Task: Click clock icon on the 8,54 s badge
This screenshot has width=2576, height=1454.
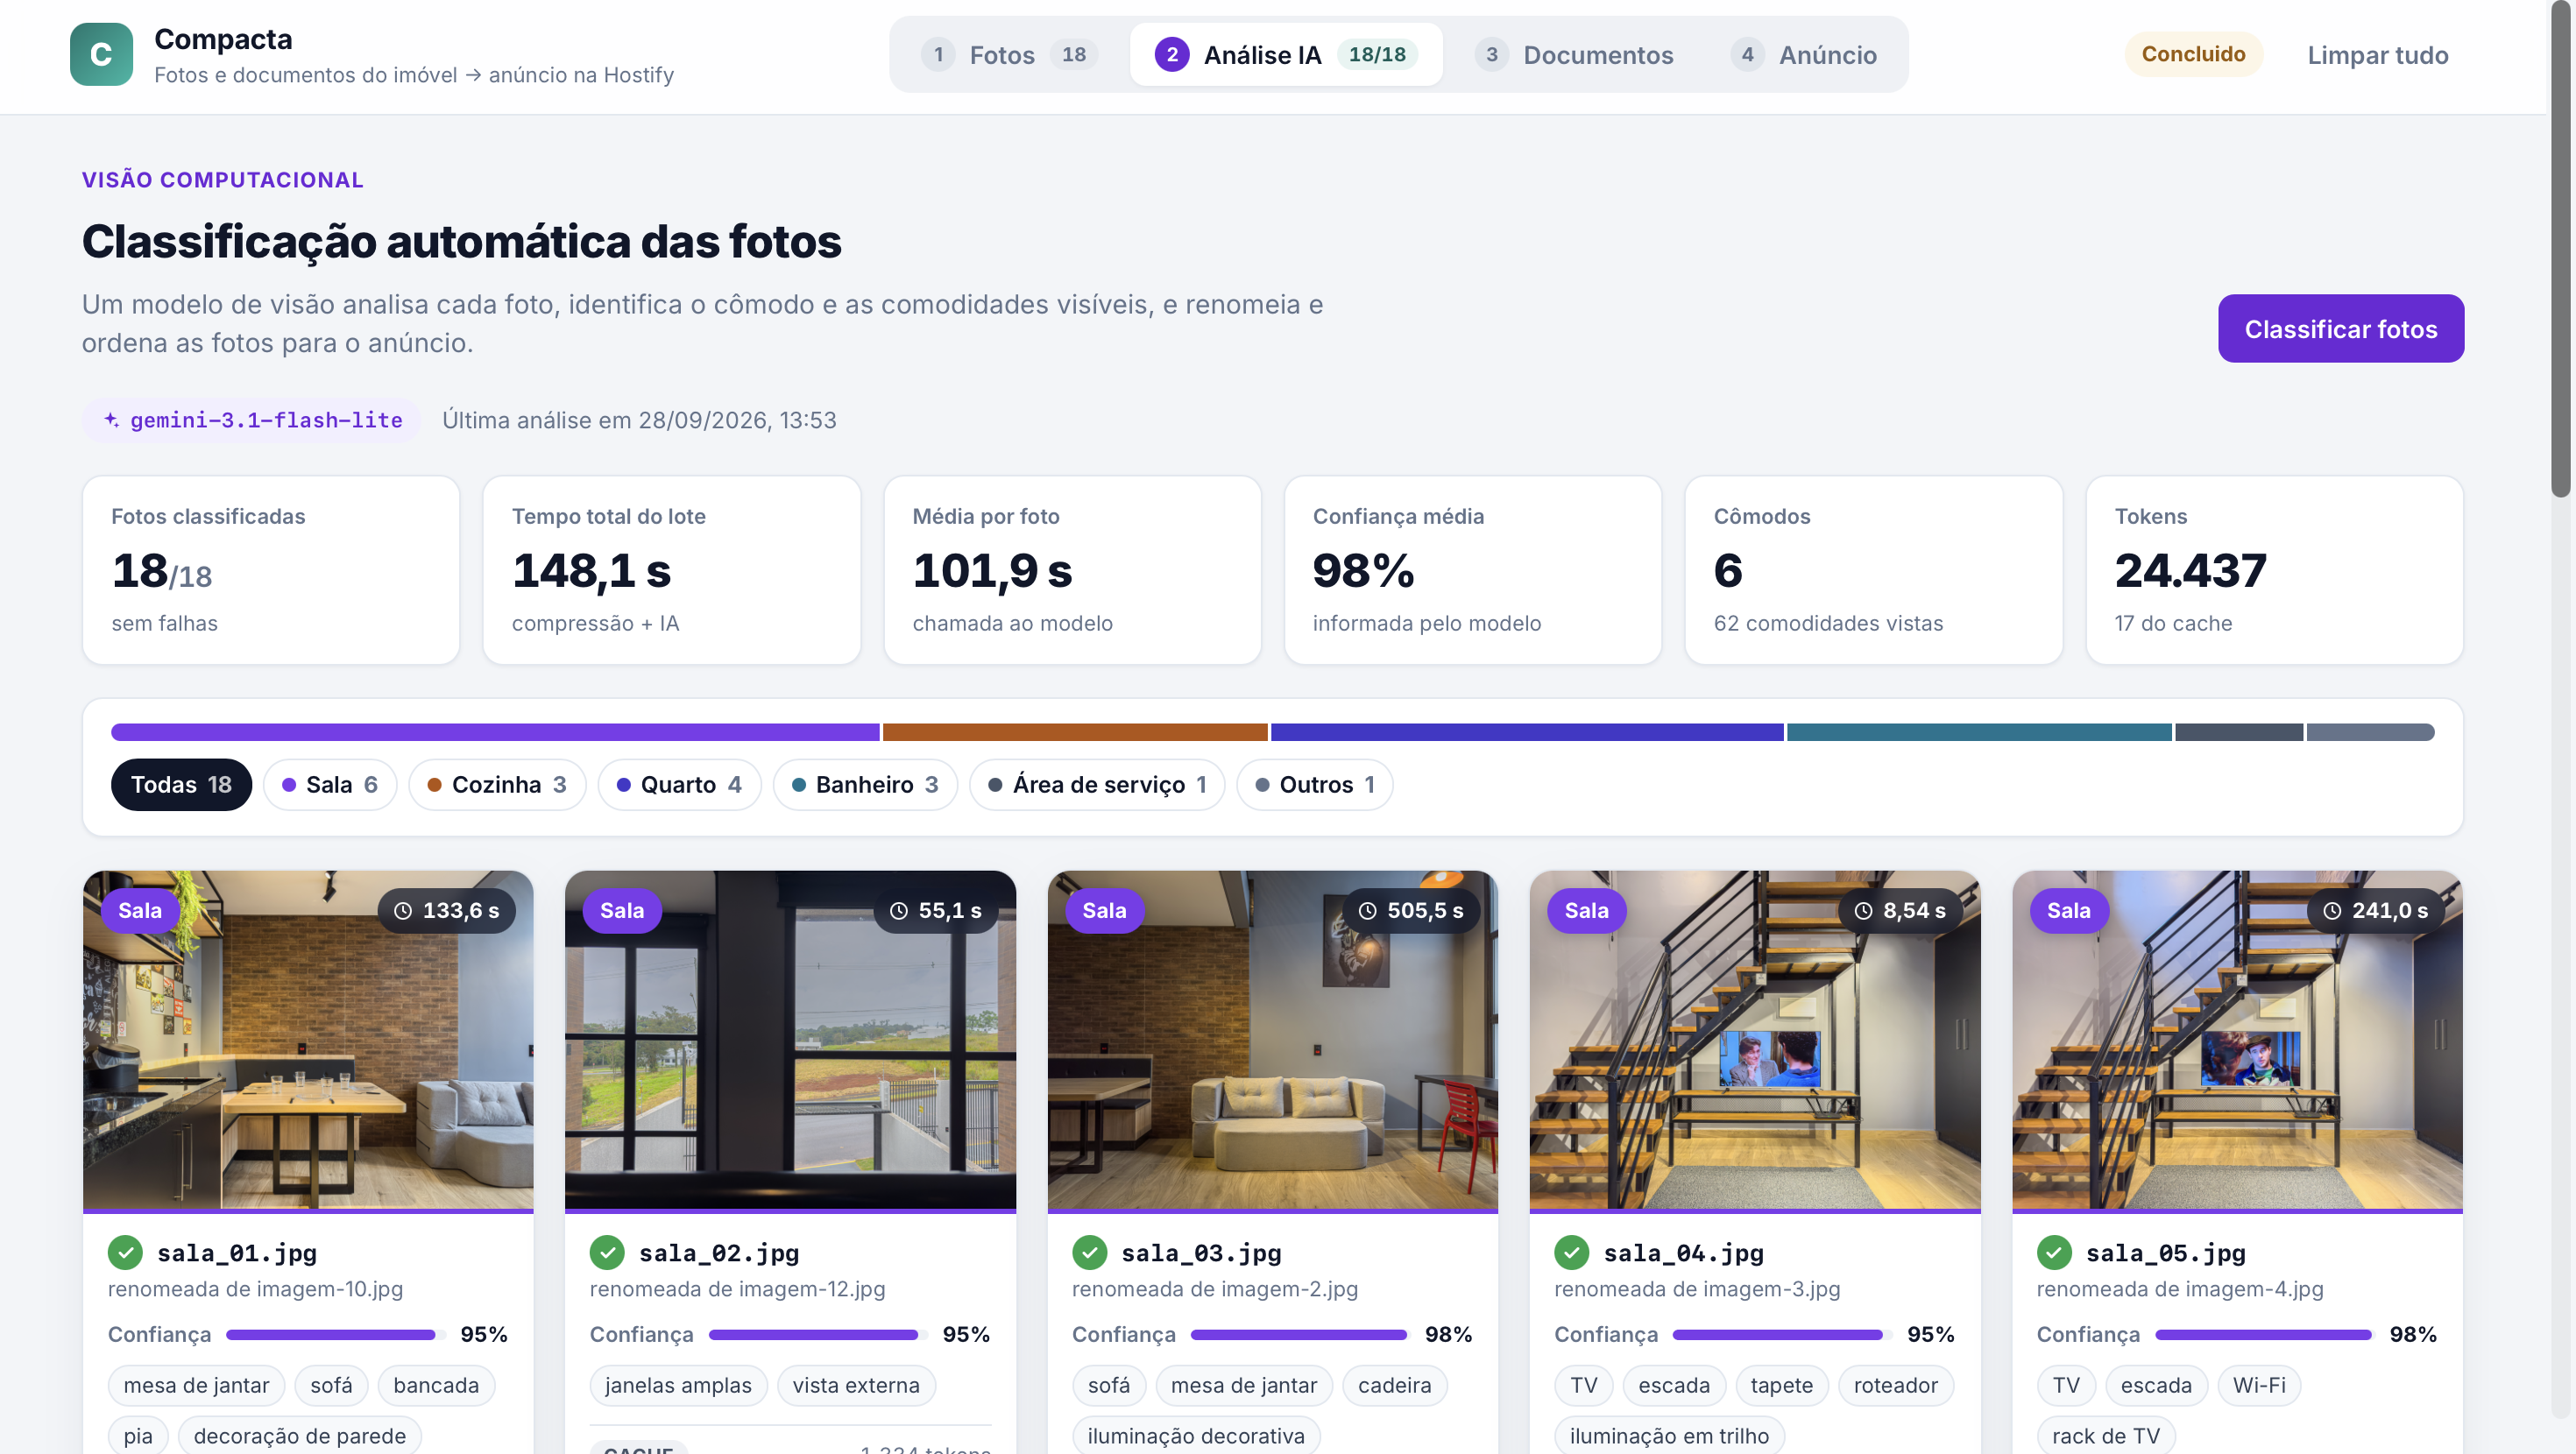Action: click(x=1864, y=911)
